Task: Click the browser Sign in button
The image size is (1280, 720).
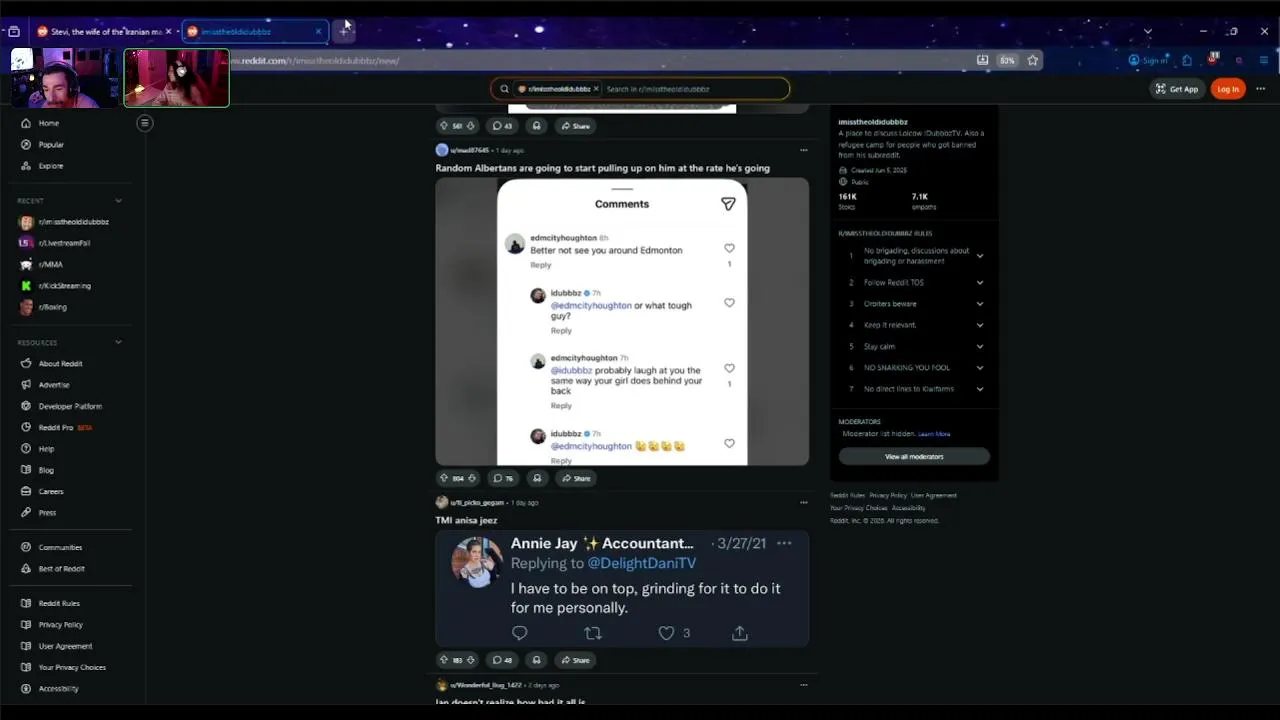Action: point(1148,60)
